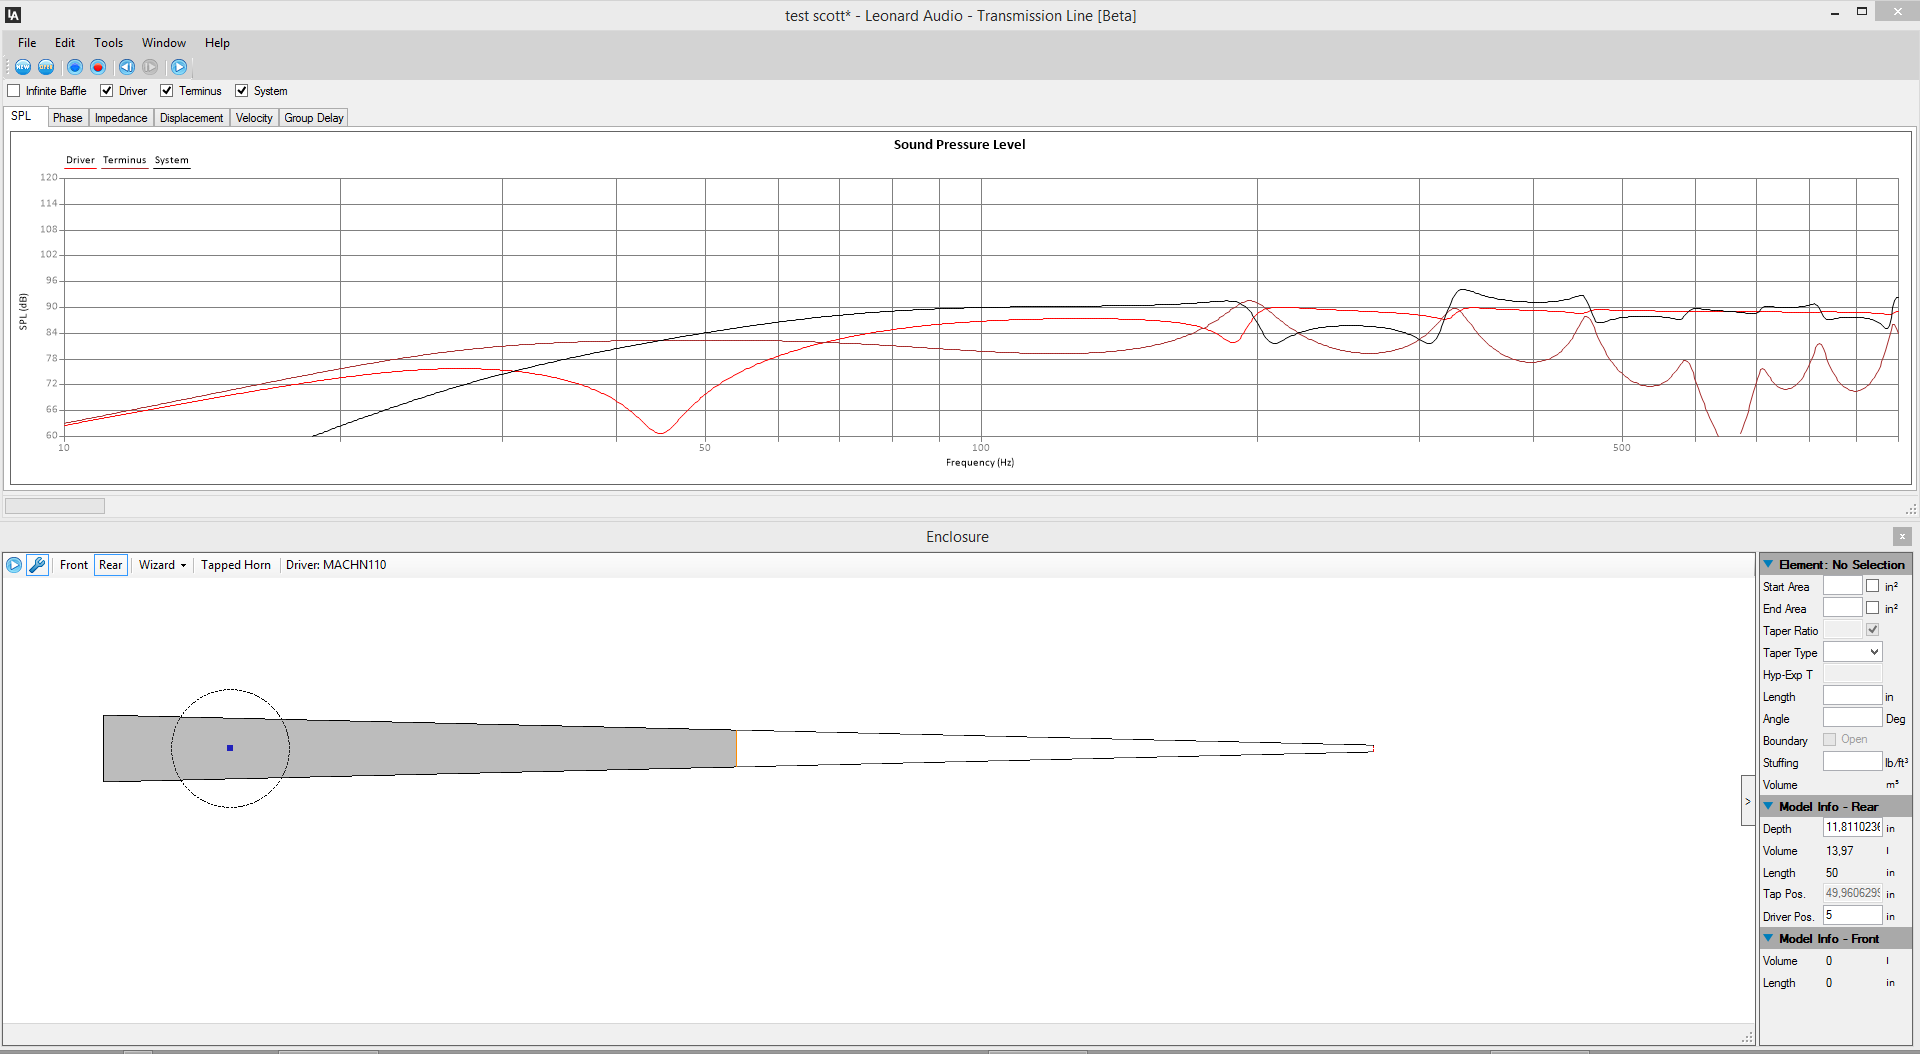Click the Depth value field

click(x=1852, y=828)
